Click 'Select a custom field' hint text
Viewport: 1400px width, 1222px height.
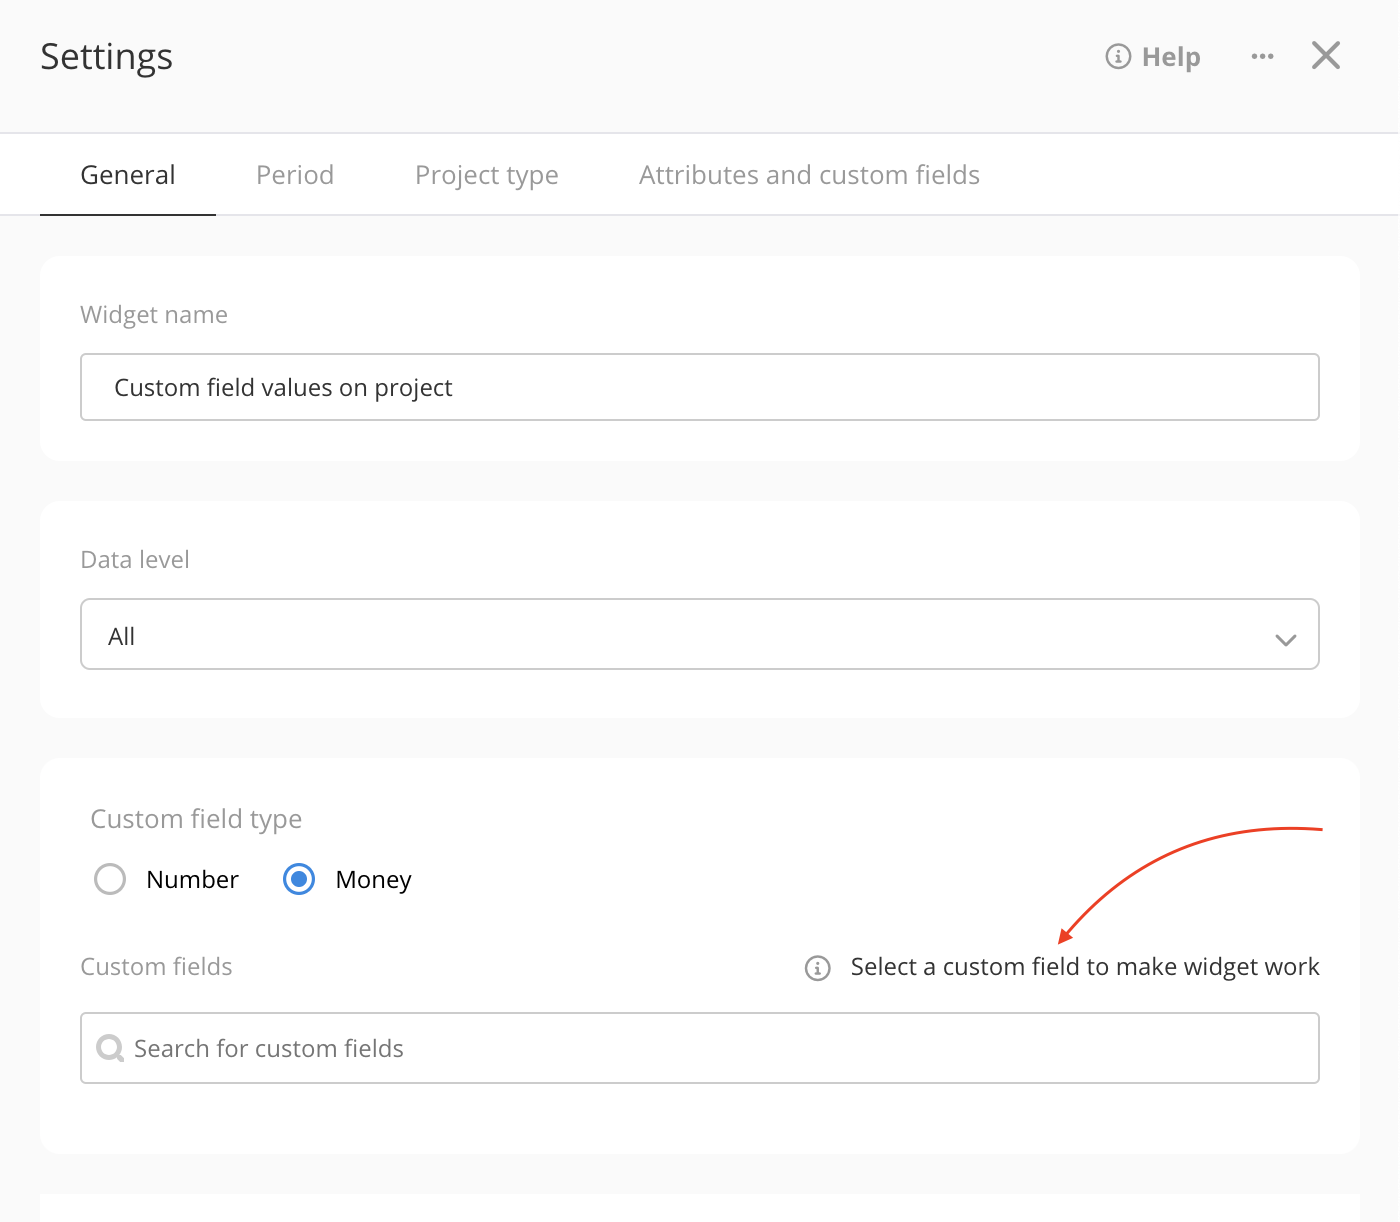coord(1084,967)
